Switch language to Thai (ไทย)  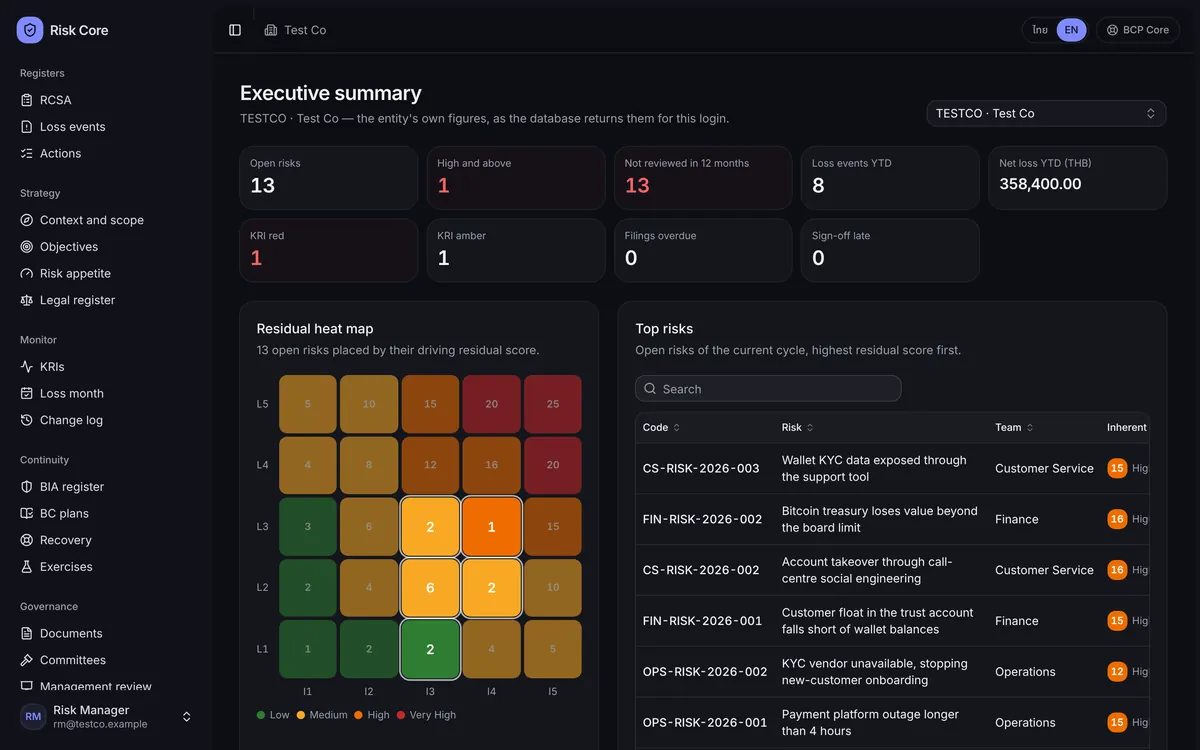(1040, 30)
